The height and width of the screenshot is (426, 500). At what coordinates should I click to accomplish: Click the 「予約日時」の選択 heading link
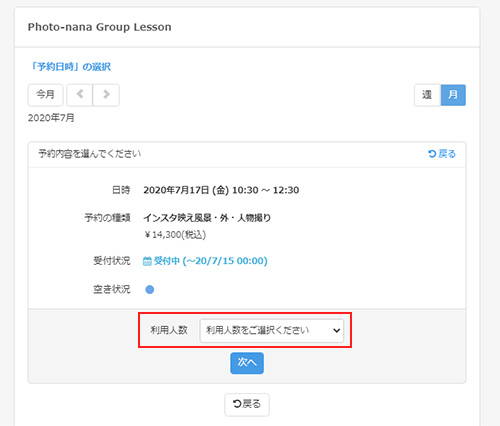coord(69,67)
